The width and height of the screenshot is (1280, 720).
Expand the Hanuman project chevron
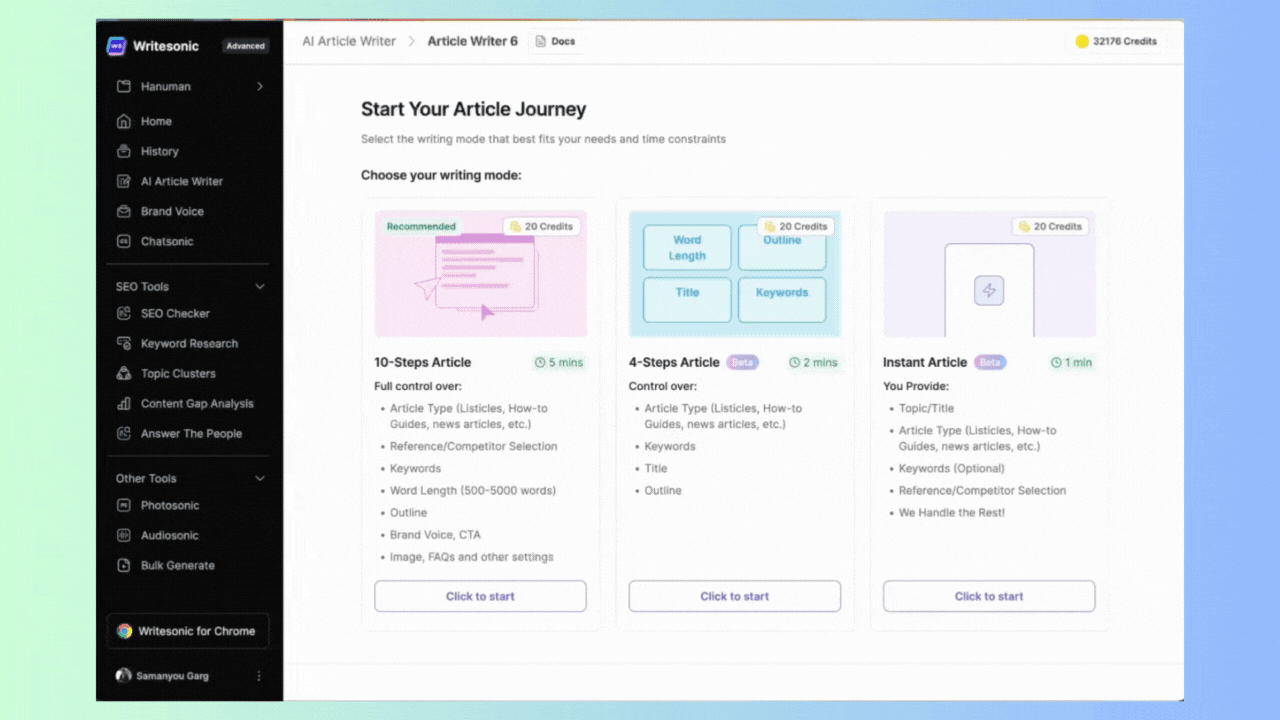pos(260,86)
